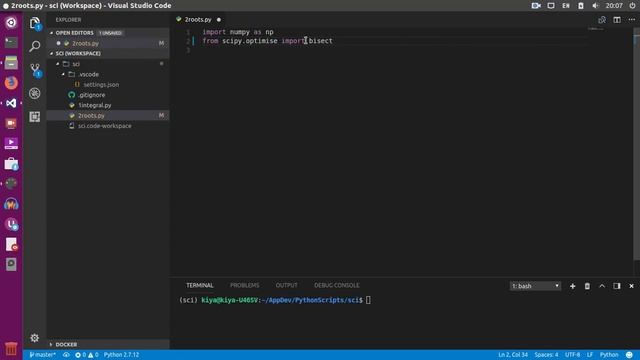Open the Manage gear in activity bar
640x360 pixels.
coord(35,338)
